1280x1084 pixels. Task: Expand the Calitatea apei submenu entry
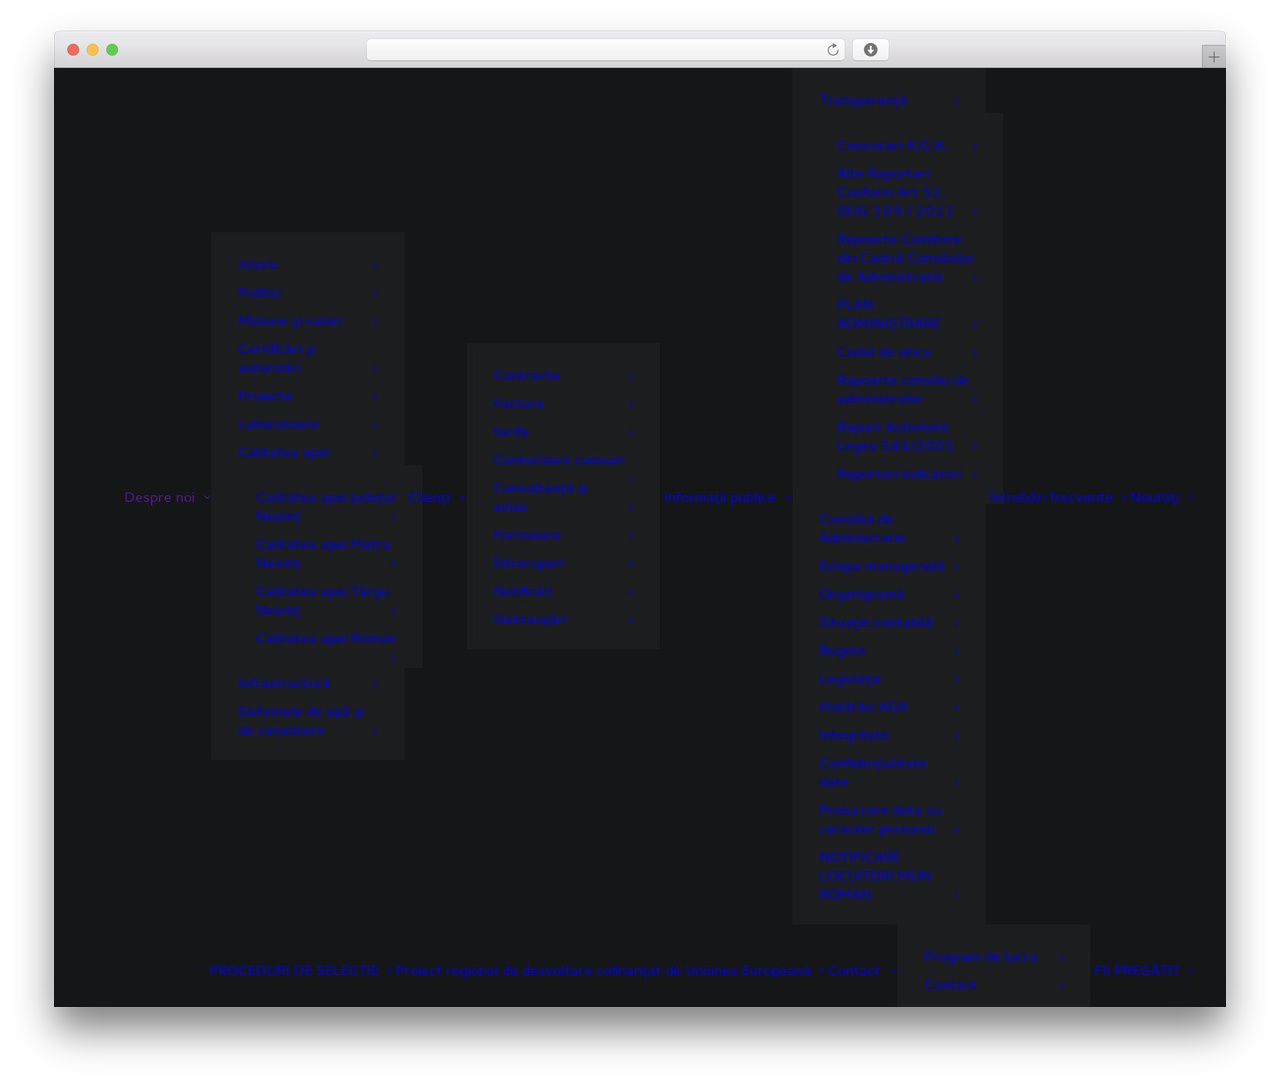click(x=285, y=452)
